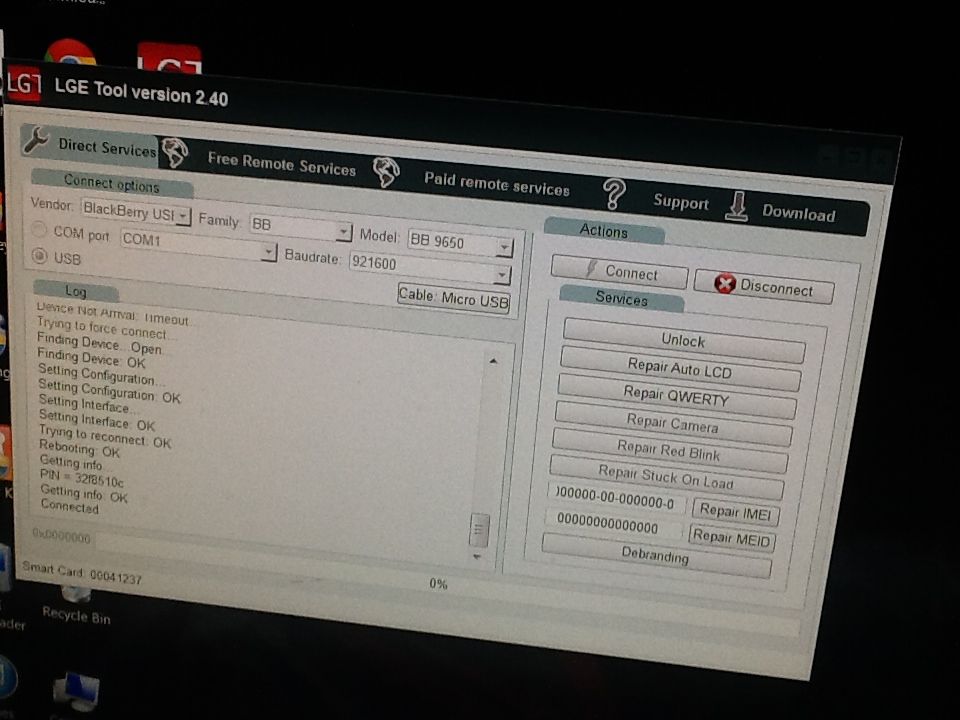Open the Model dropdown showing BB 9650
This screenshot has width=960, height=720.
point(460,243)
